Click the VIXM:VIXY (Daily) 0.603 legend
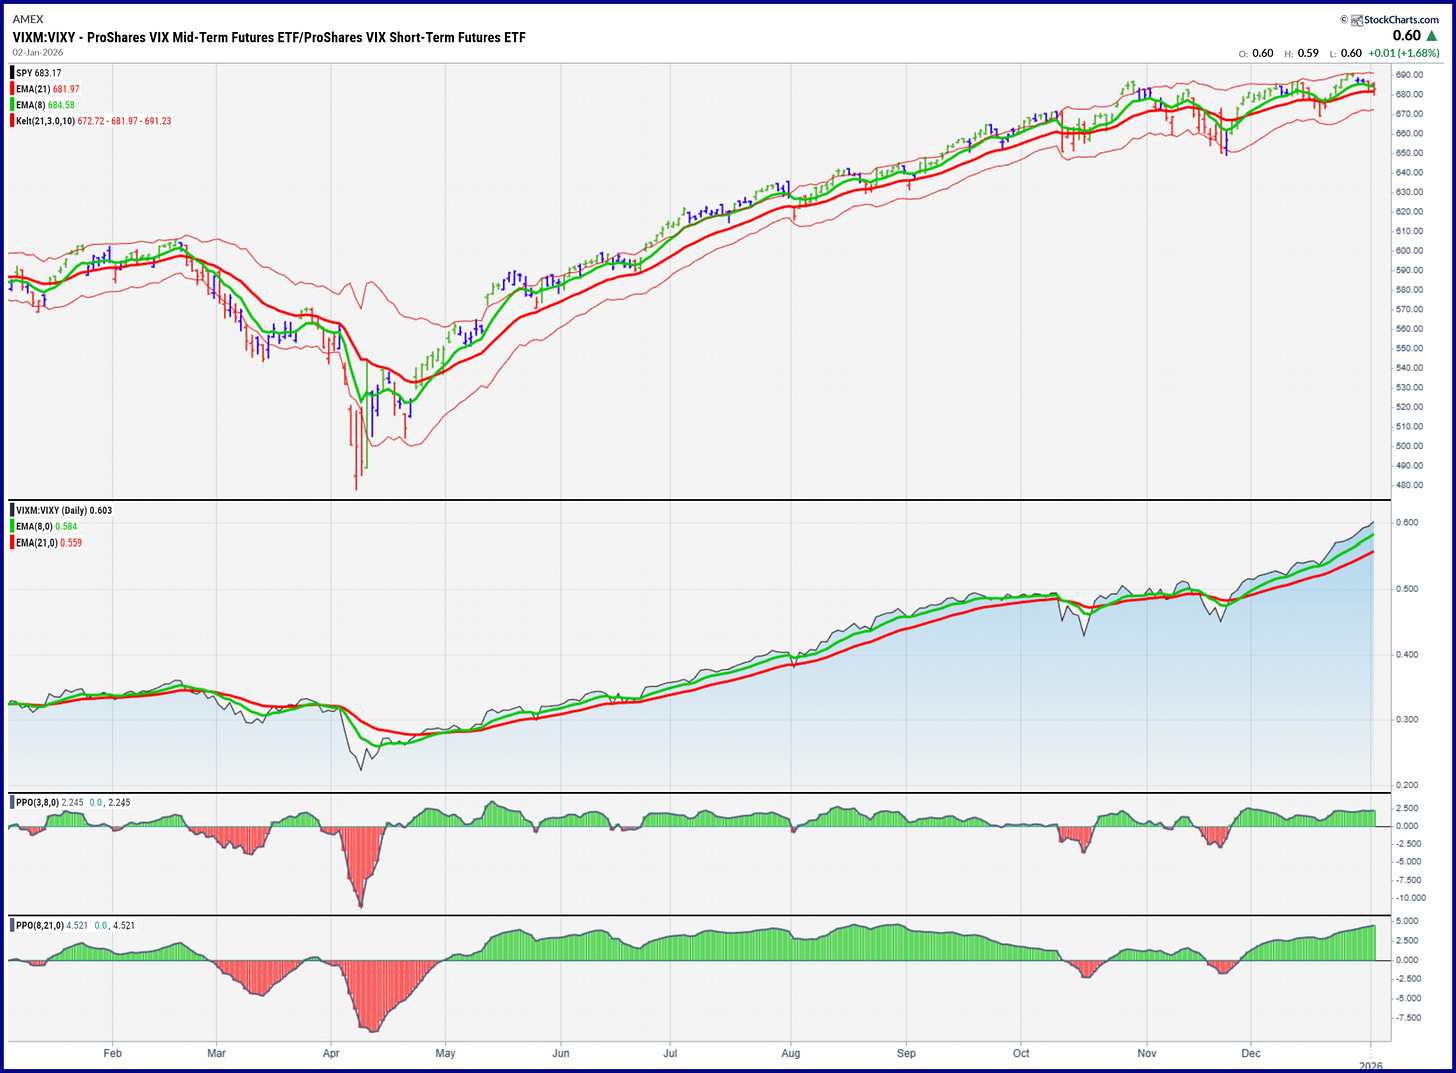This screenshot has width=1456, height=1073. pos(64,510)
